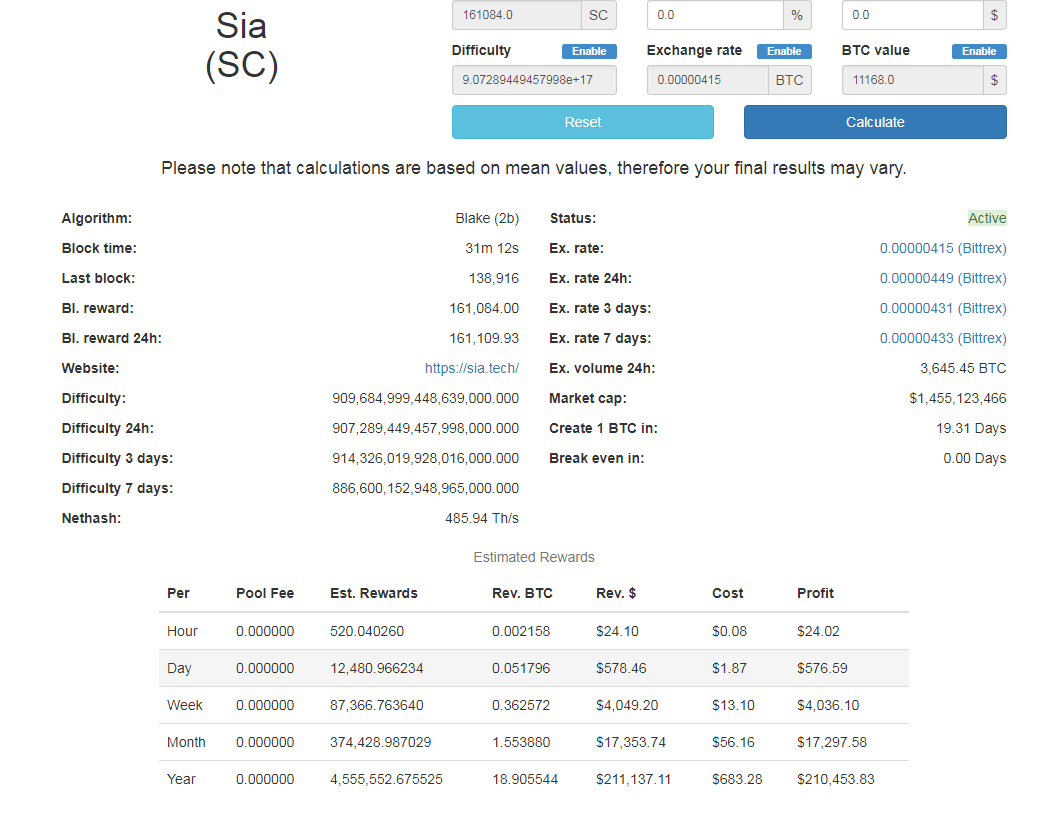Focus the BTC value field 11168.0

[912, 80]
